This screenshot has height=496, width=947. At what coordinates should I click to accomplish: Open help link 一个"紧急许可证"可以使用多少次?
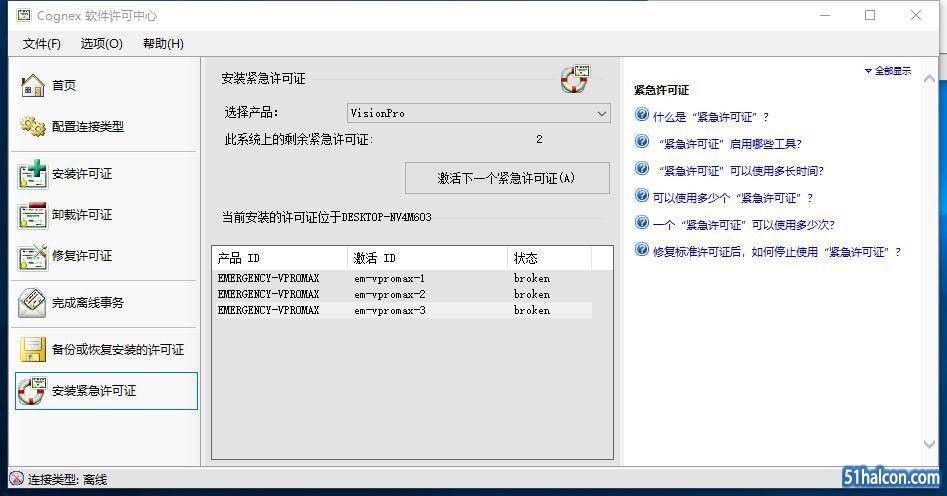click(744, 225)
